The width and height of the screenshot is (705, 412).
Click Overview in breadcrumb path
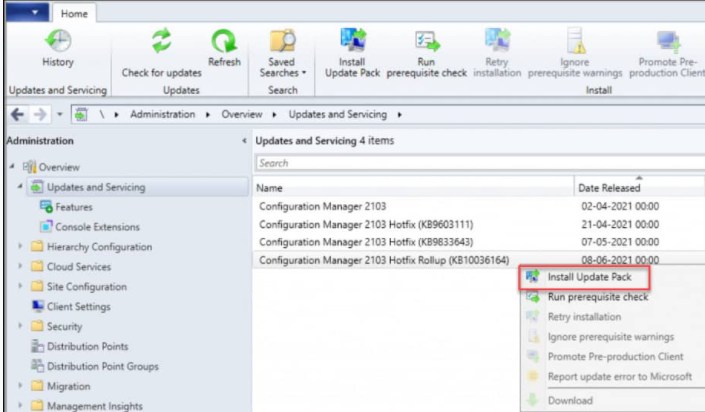pos(242,115)
